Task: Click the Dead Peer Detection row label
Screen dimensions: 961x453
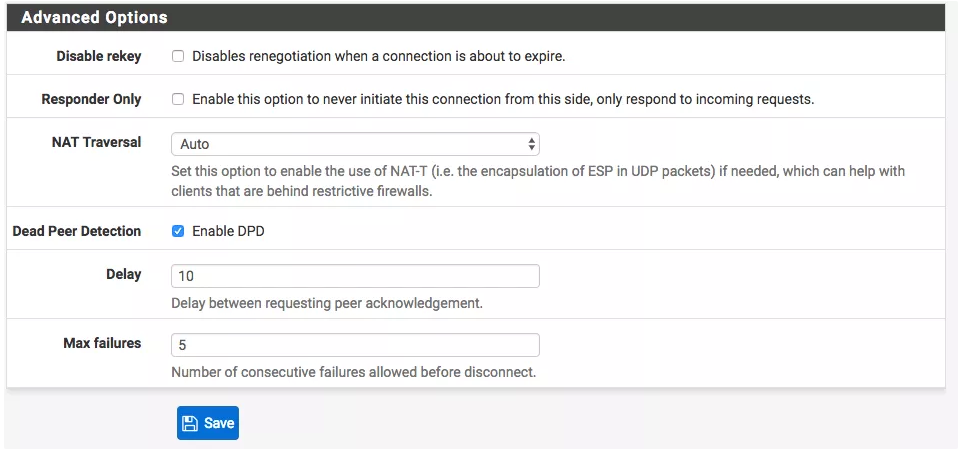Action: (76, 231)
